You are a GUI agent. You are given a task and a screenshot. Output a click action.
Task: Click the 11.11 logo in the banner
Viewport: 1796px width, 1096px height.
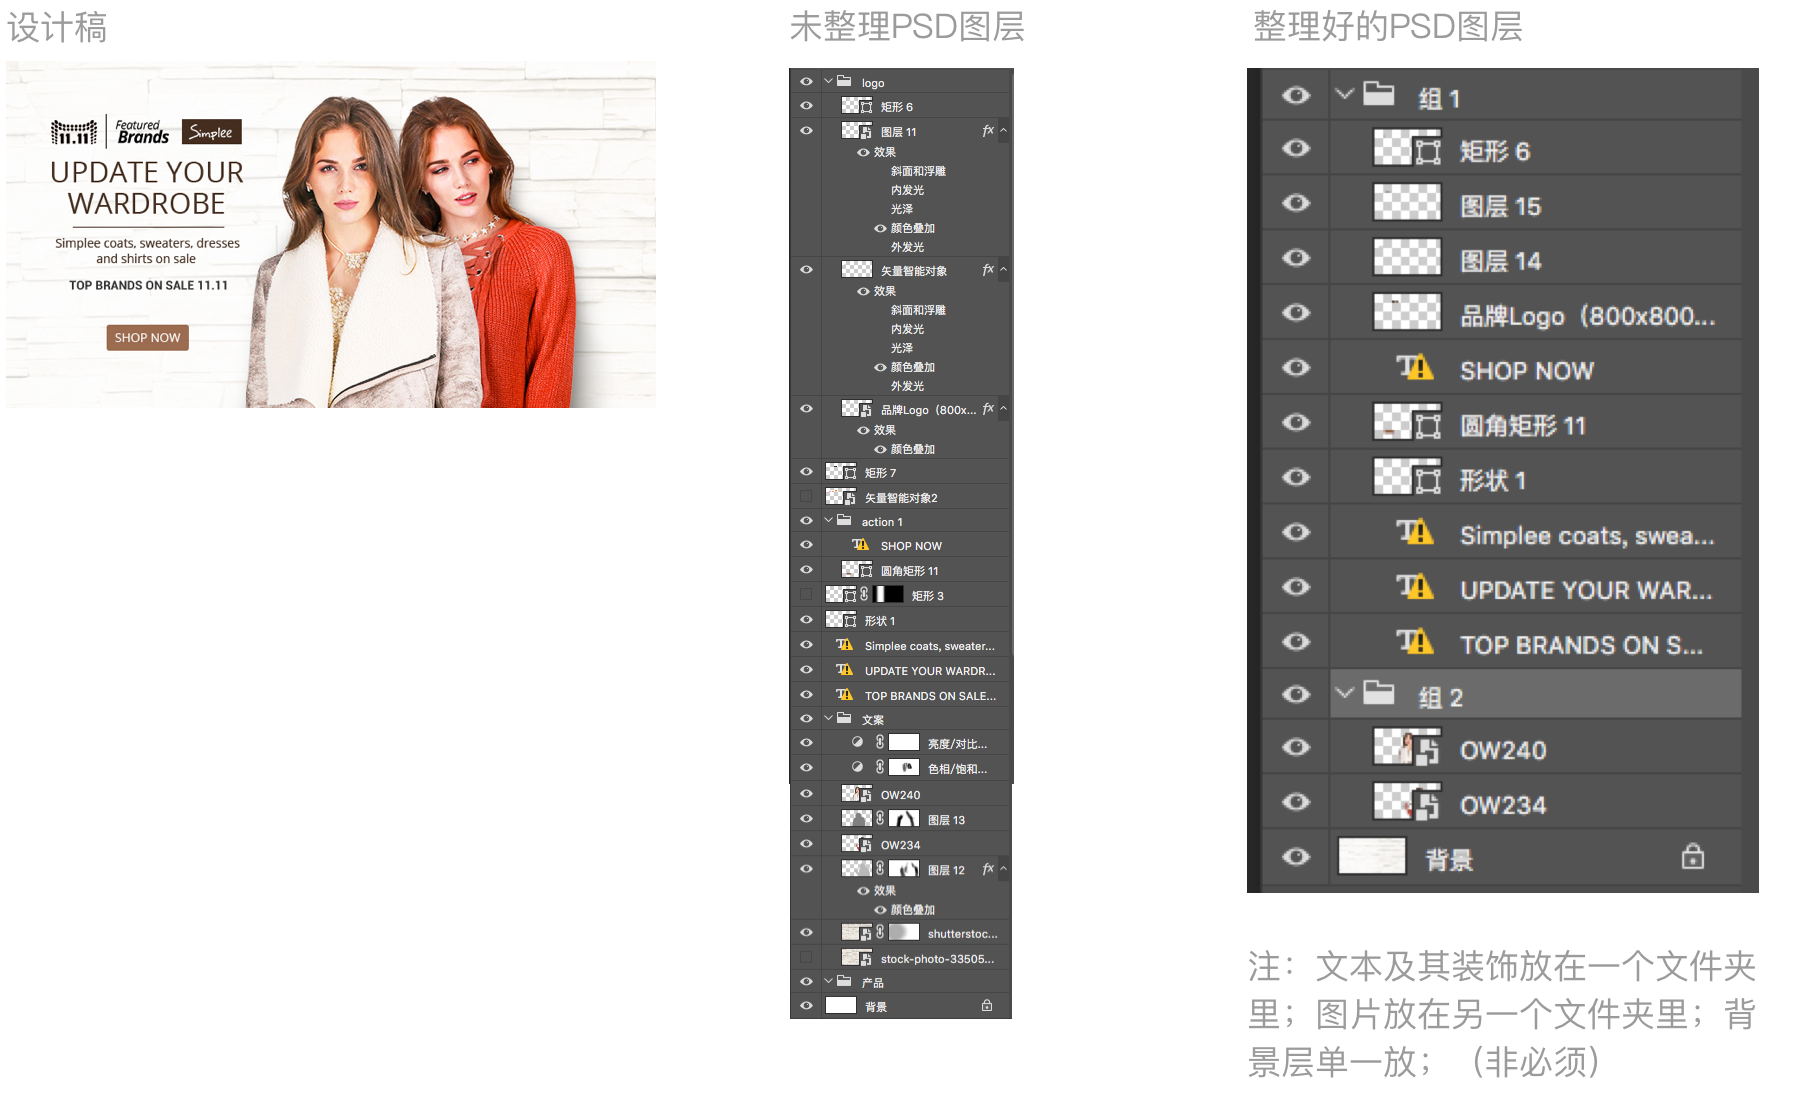coord(74,132)
